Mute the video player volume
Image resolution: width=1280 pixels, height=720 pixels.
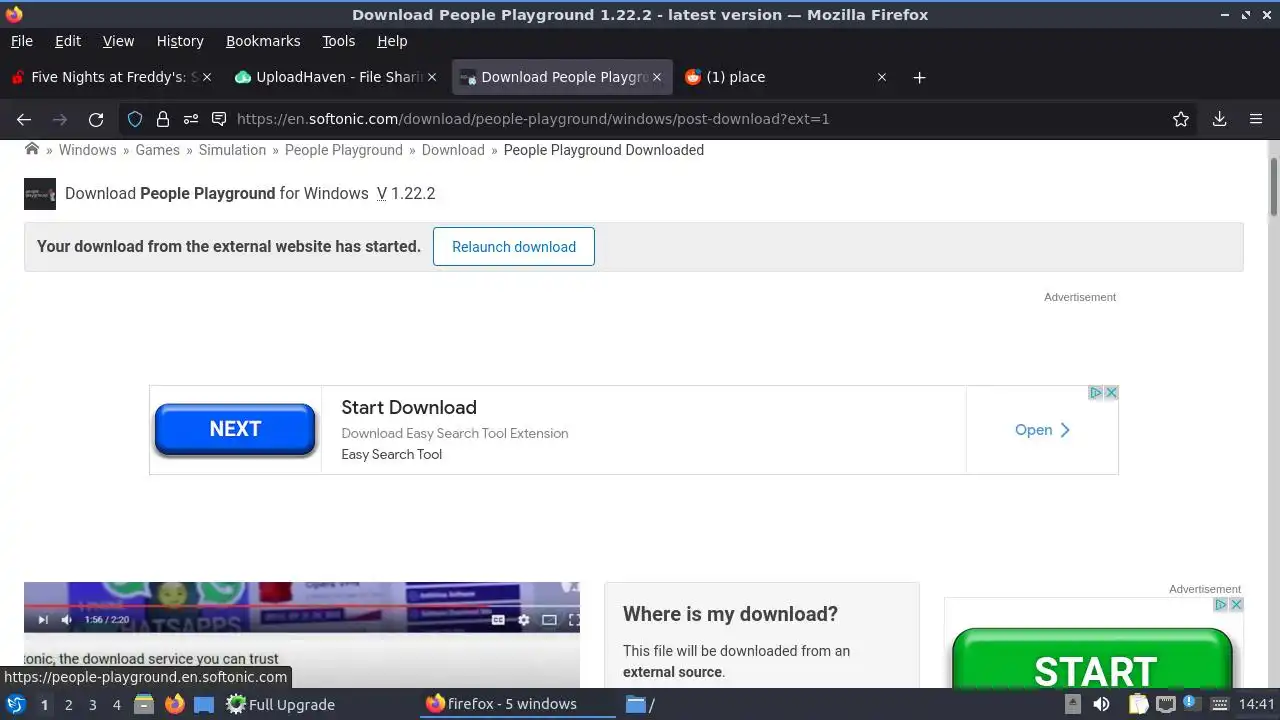(67, 620)
